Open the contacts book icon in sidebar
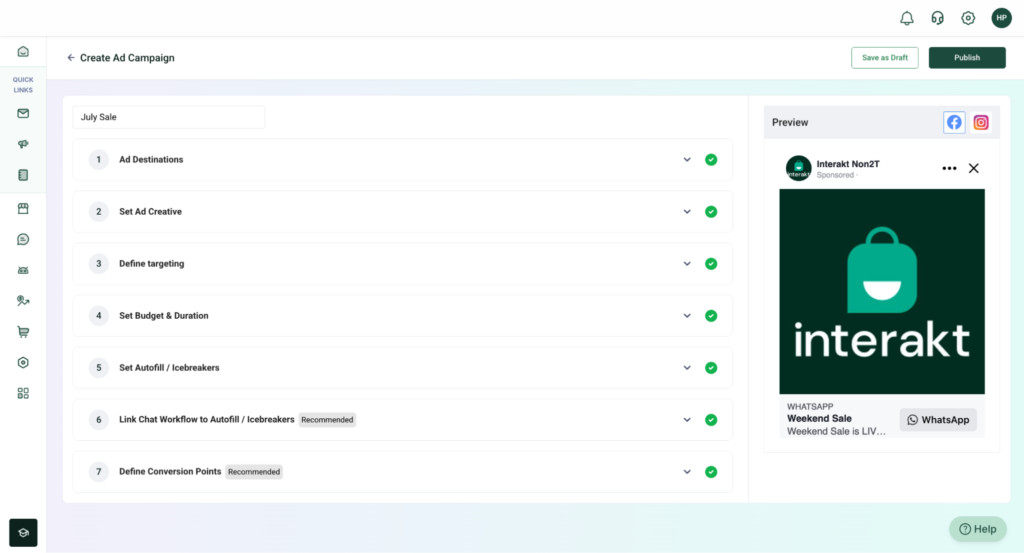 23,175
